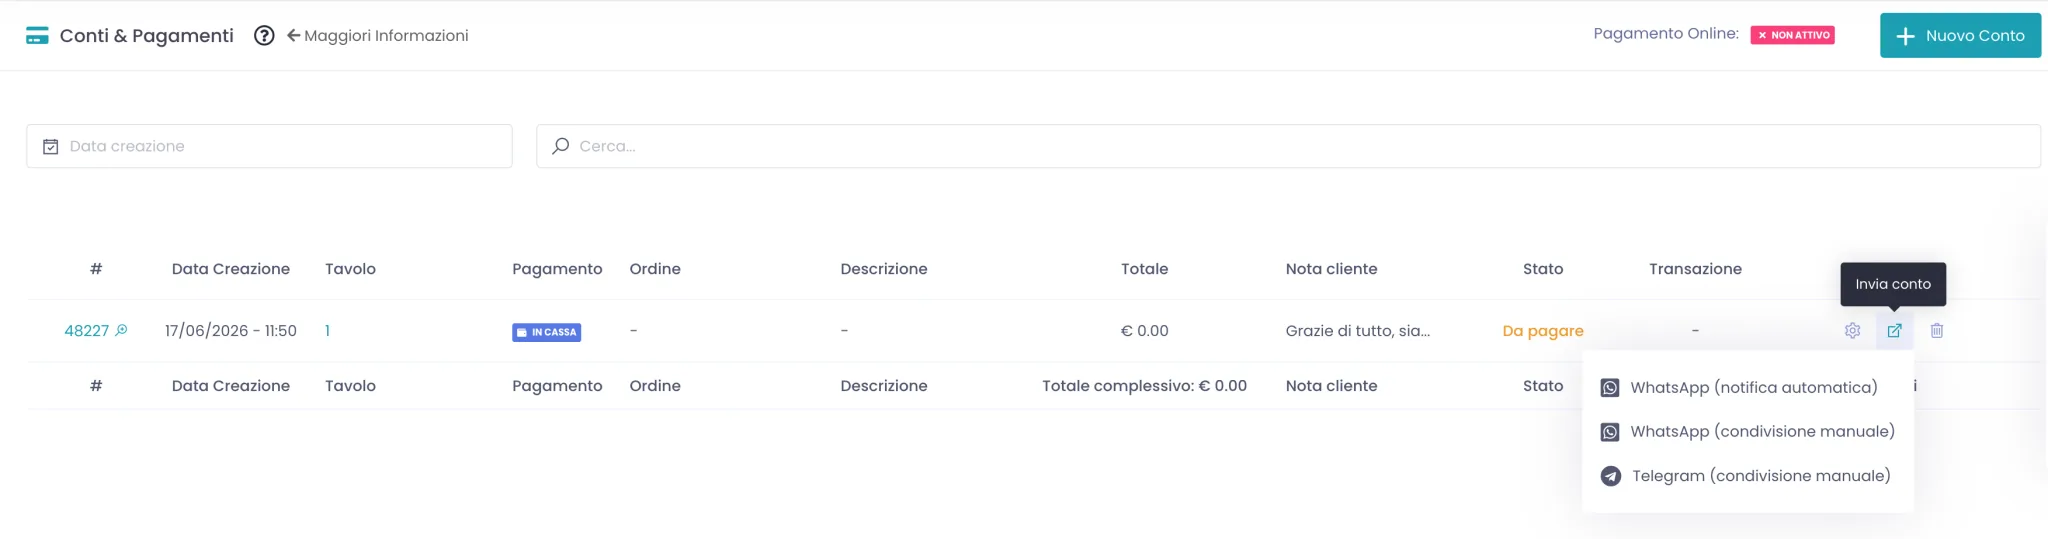The width and height of the screenshot is (2048, 539).
Task: Click the Invia conto share icon
Action: pyautogui.click(x=1894, y=331)
